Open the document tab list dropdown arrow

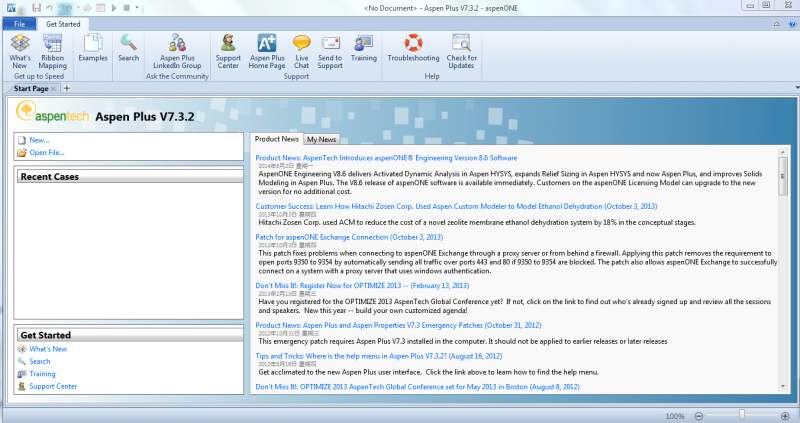click(x=797, y=88)
